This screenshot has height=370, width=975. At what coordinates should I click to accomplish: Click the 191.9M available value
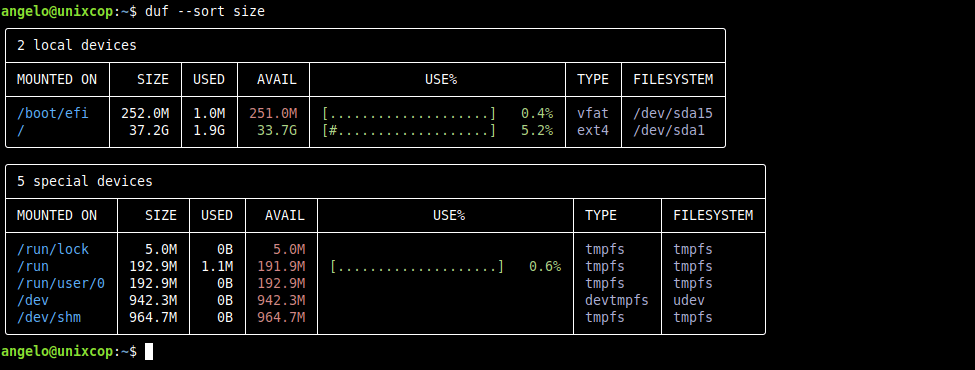281,266
